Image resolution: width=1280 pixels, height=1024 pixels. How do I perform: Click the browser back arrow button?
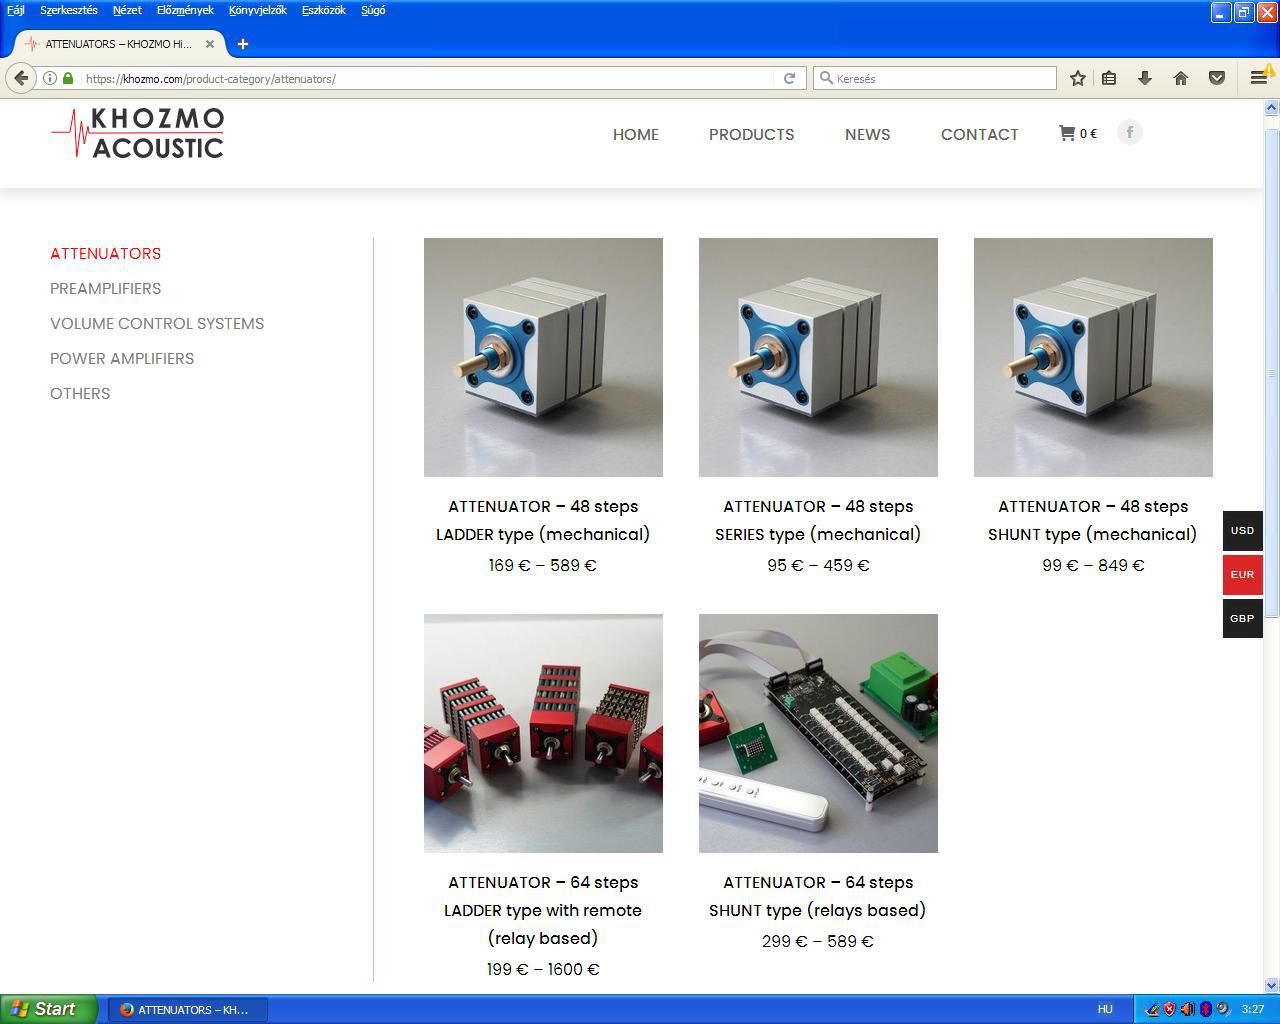22,78
